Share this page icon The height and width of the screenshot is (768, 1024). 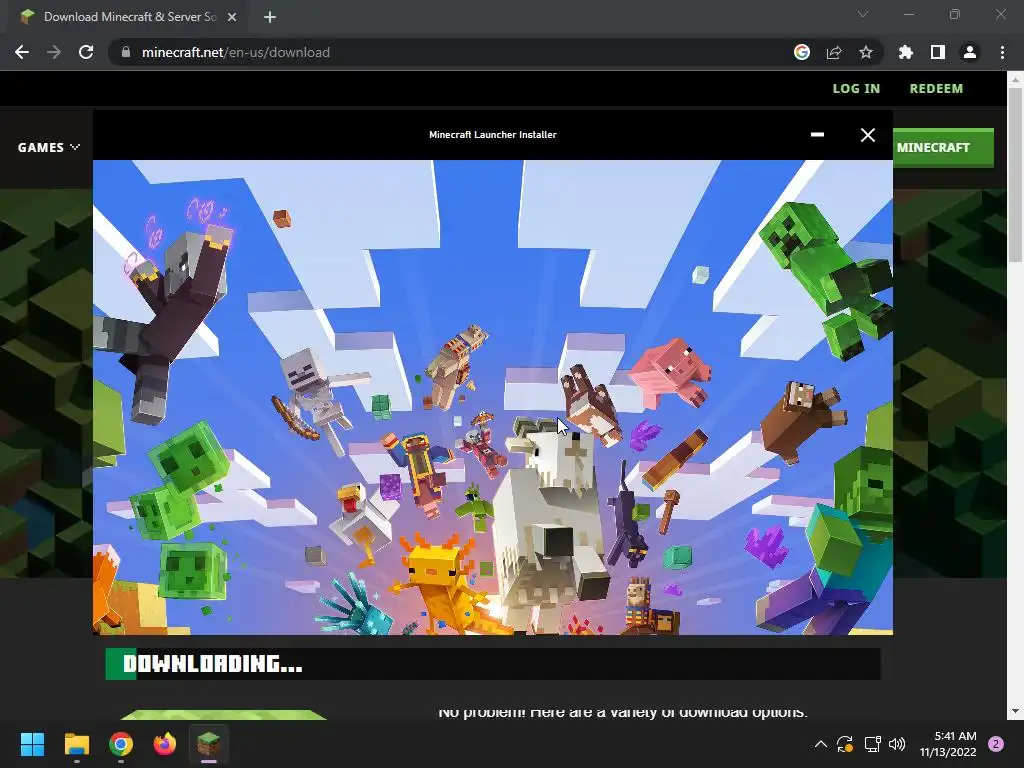click(834, 52)
